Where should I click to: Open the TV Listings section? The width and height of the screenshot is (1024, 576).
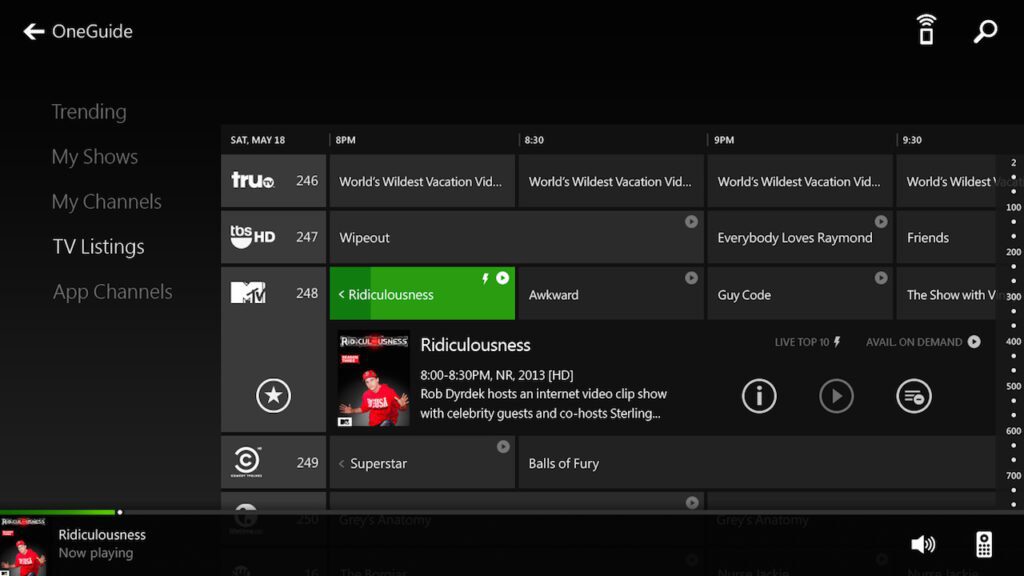(99, 247)
